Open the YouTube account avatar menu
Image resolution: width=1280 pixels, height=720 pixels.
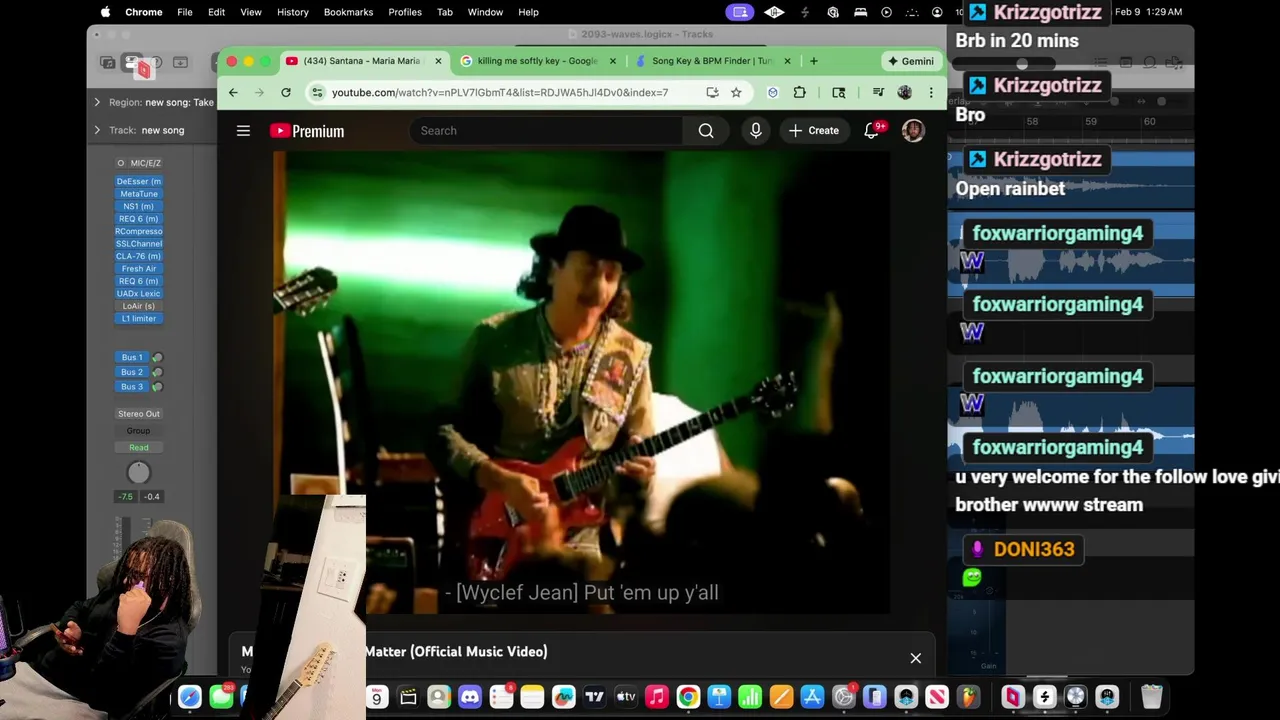pyautogui.click(x=913, y=131)
